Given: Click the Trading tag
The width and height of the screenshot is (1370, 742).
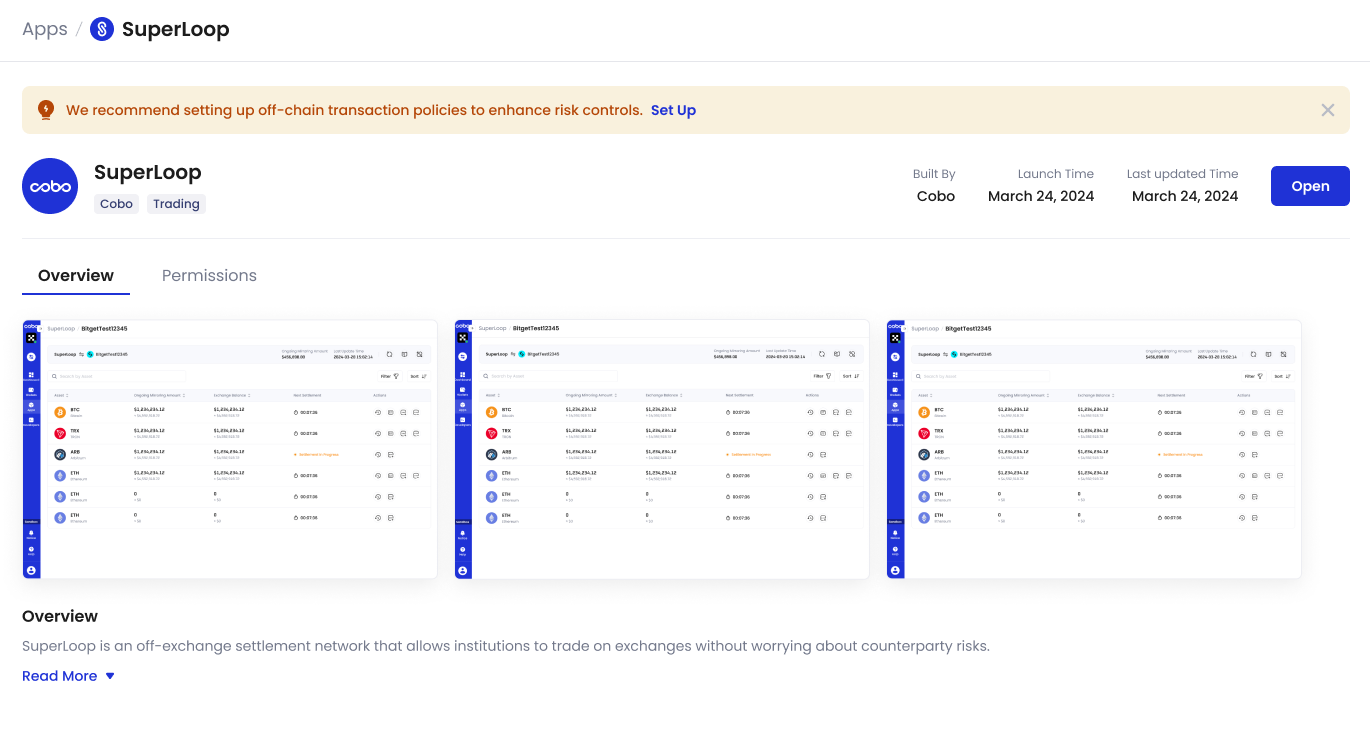Looking at the screenshot, I should pos(176,204).
